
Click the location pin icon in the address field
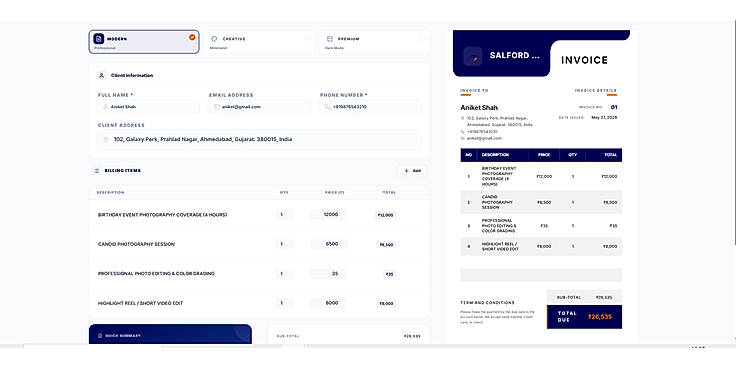click(x=106, y=139)
